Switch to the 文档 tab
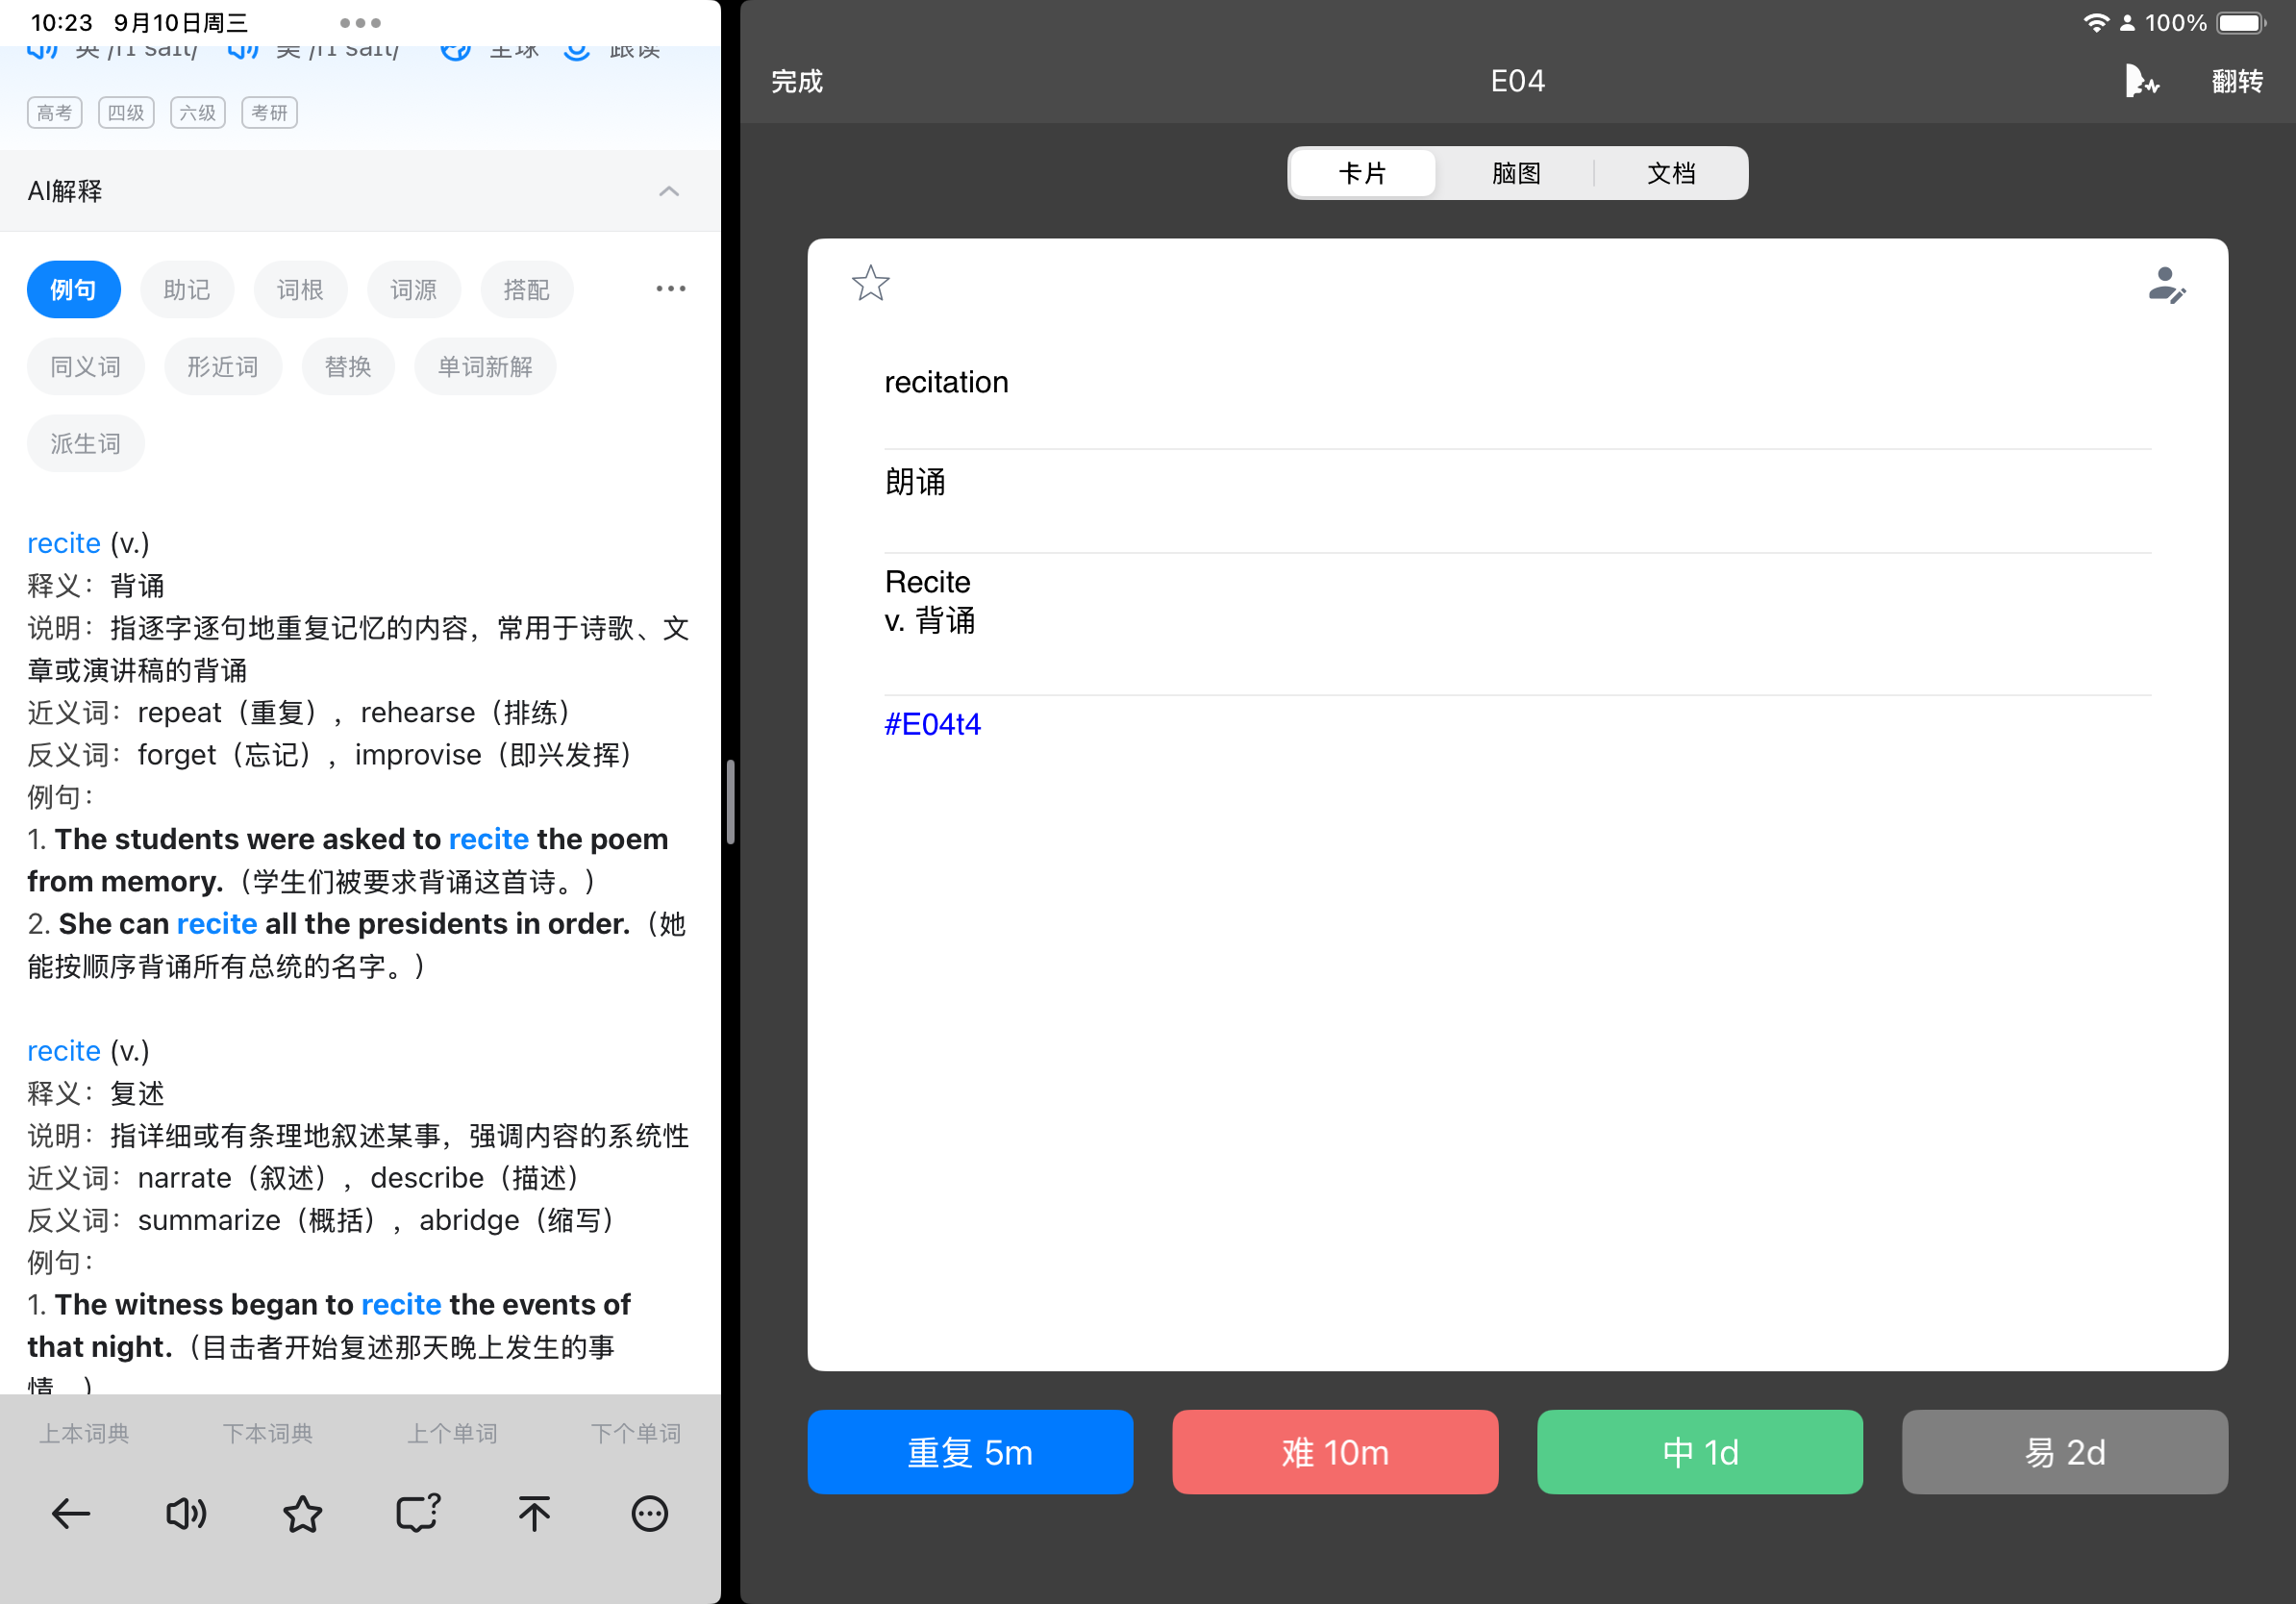2296x1604 pixels. point(1671,173)
